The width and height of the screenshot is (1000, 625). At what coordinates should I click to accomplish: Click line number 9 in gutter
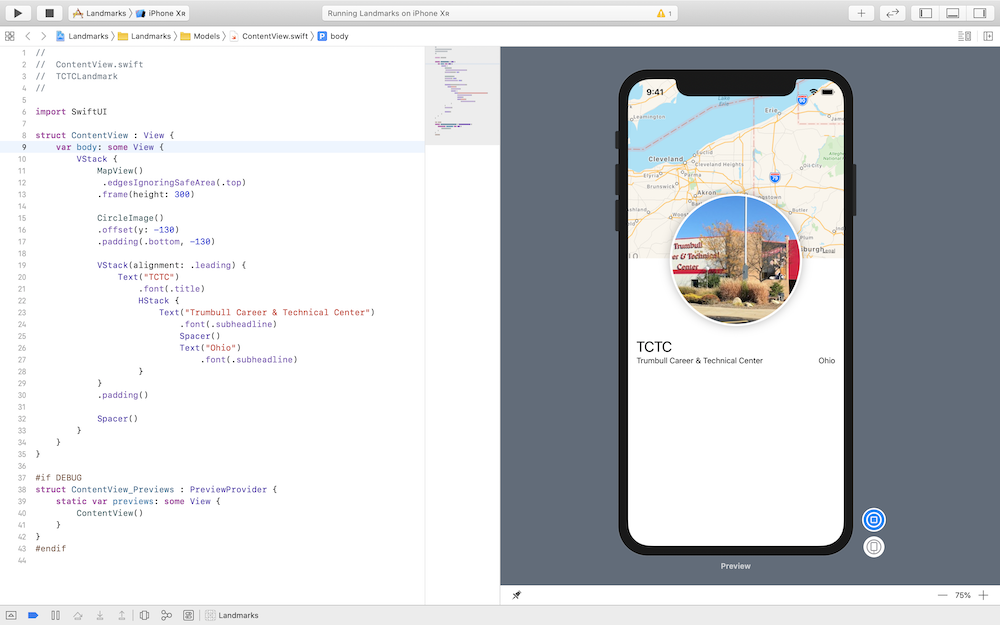tap(24, 147)
